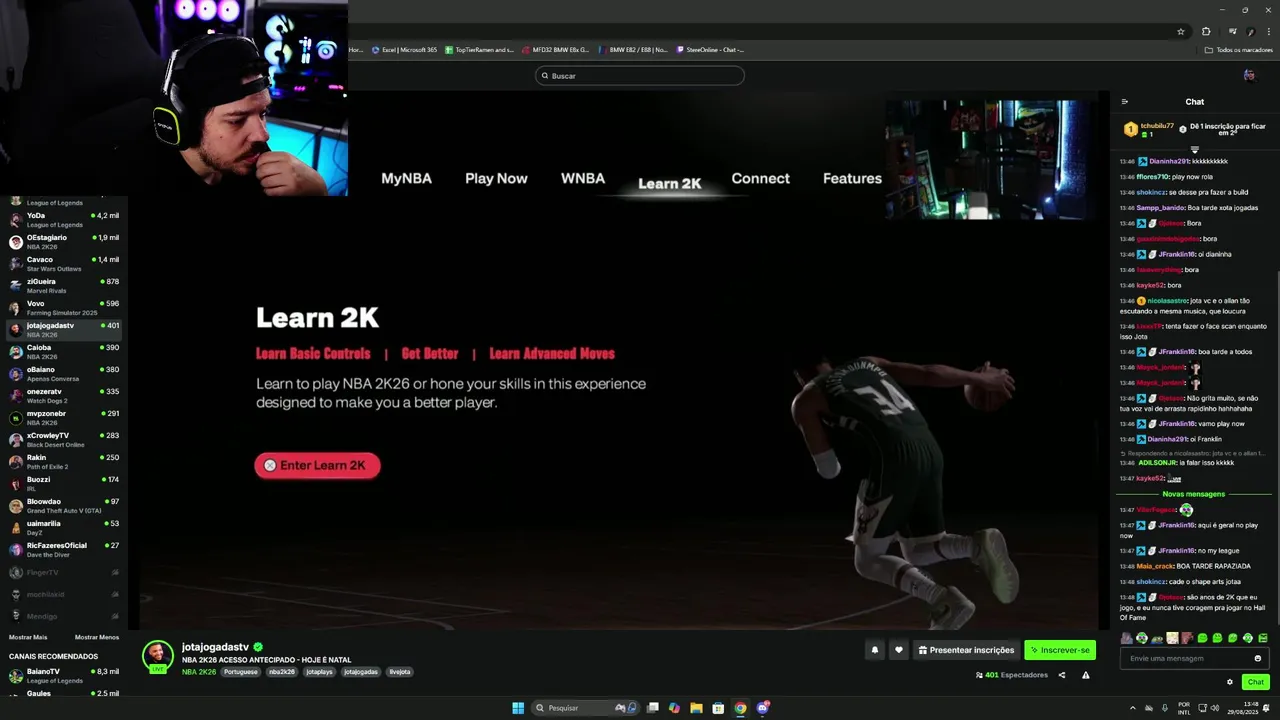
Task: Open the Excel Microsoft 365 bookmark
Action: 404,49
